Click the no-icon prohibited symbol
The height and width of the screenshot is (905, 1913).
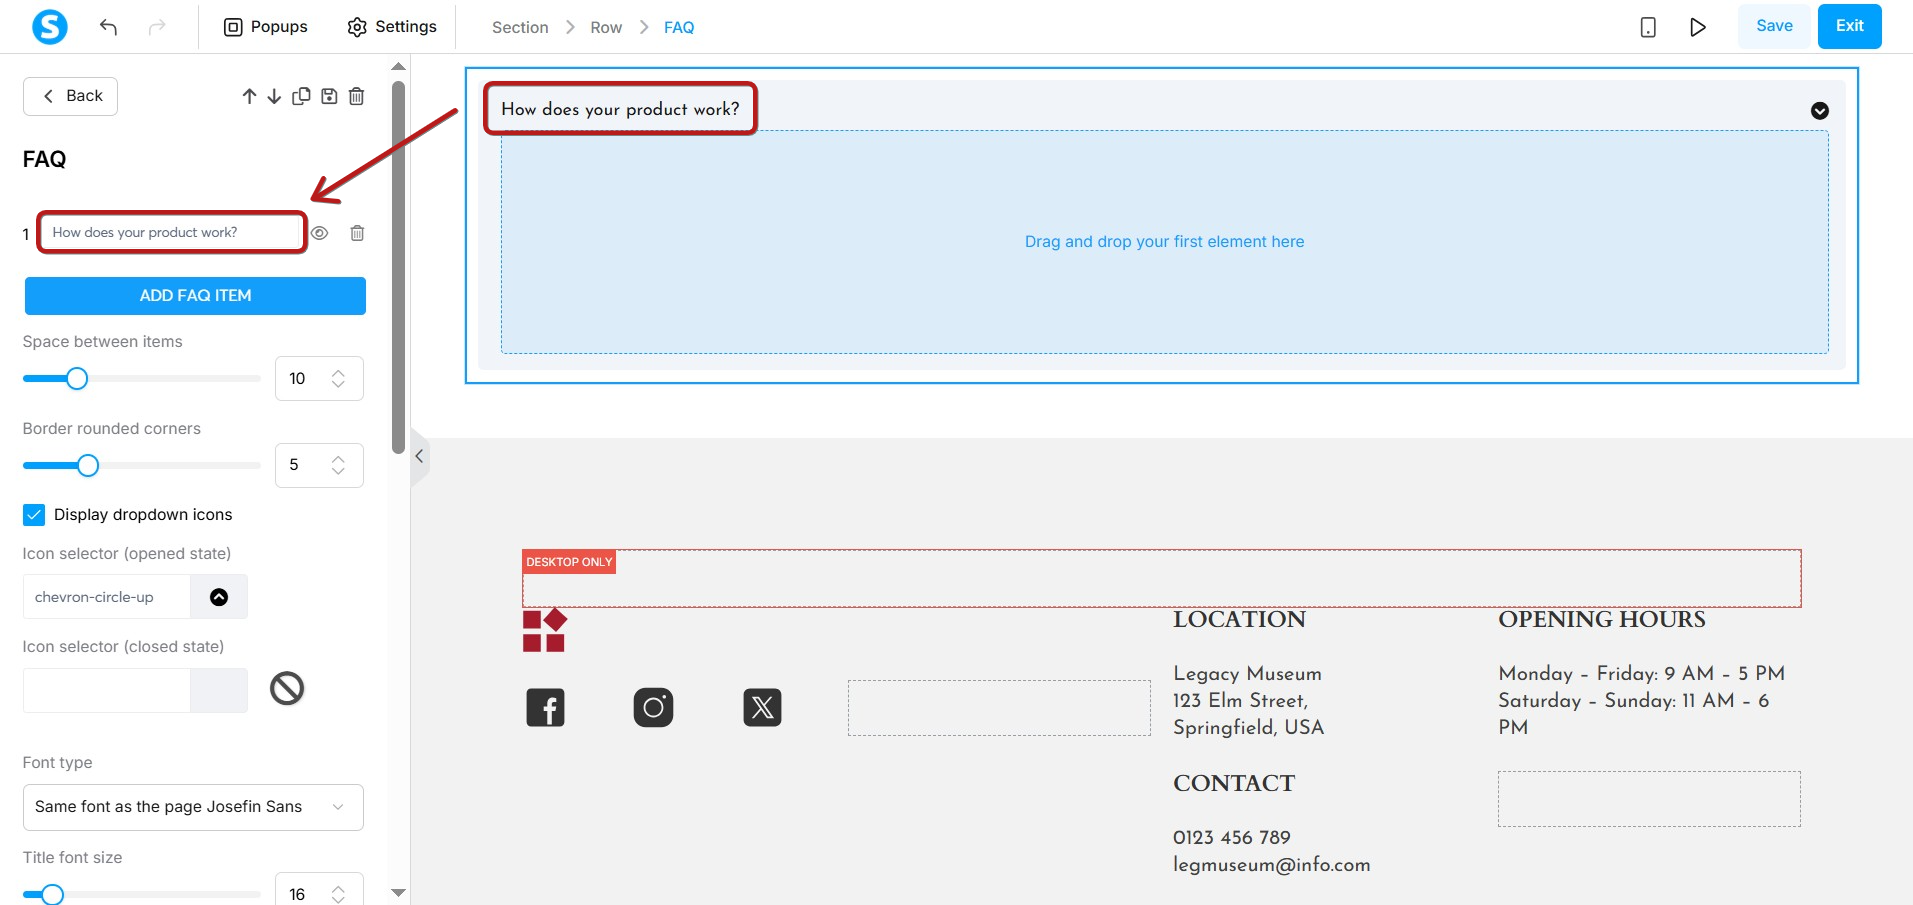click(287, 688)
